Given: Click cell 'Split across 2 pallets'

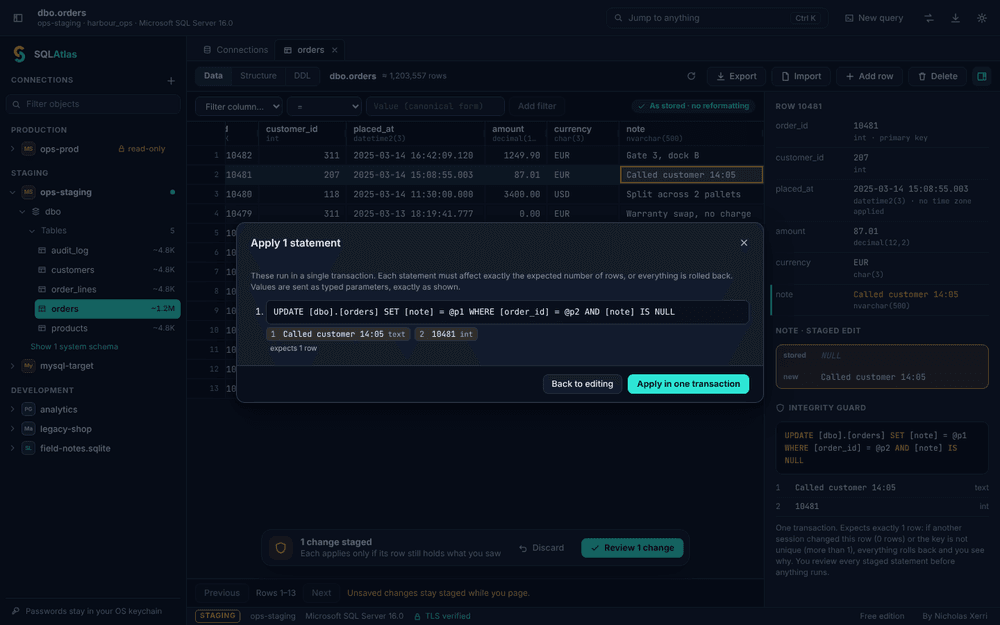Looking at the screenshot, I should (x=691, y=194).
